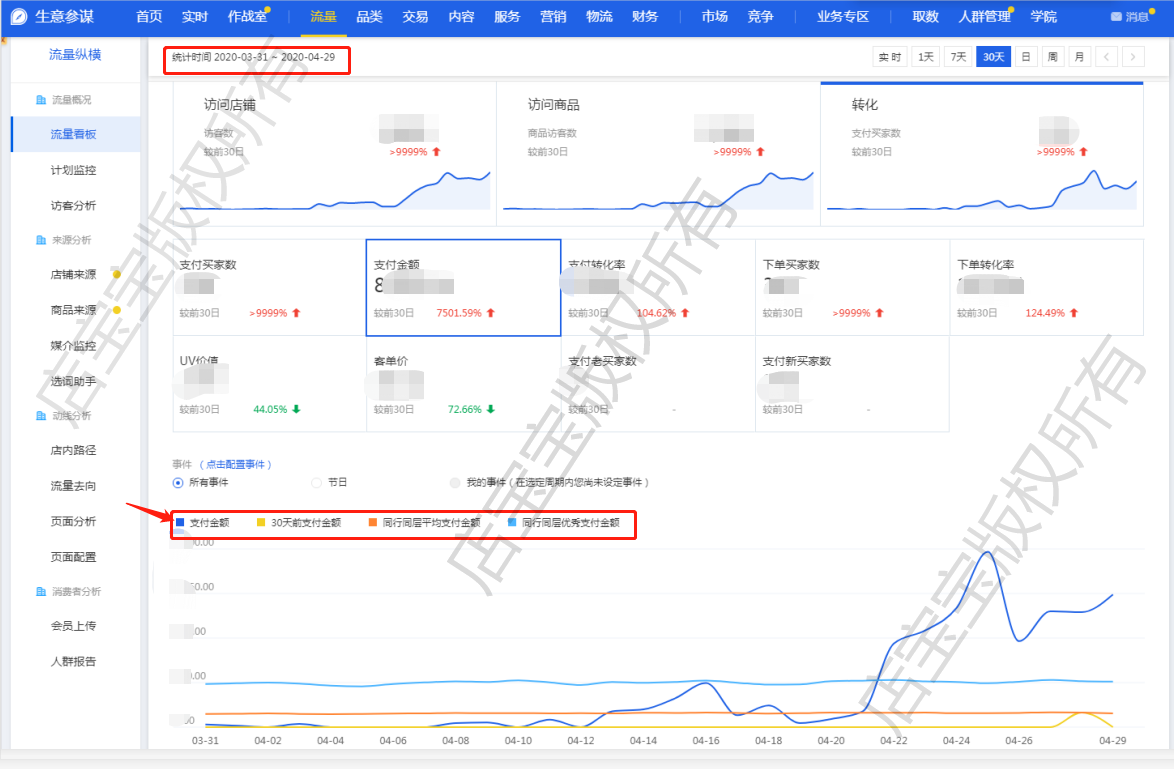The image size is (1174, 769).
Task: Select the 节日 radio button
Action: point(317,482)
